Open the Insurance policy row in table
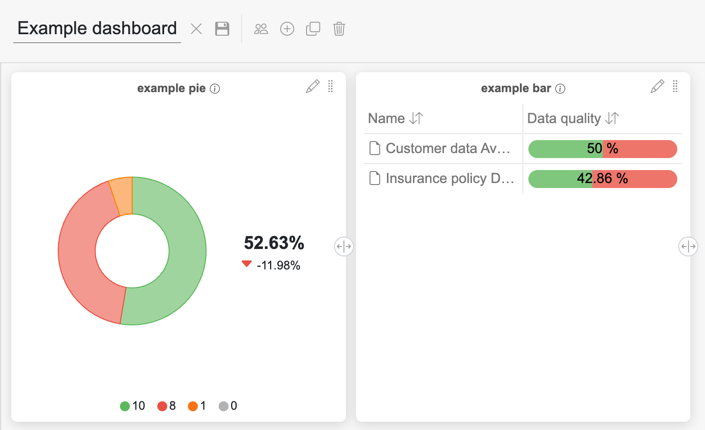 point(449,179)
